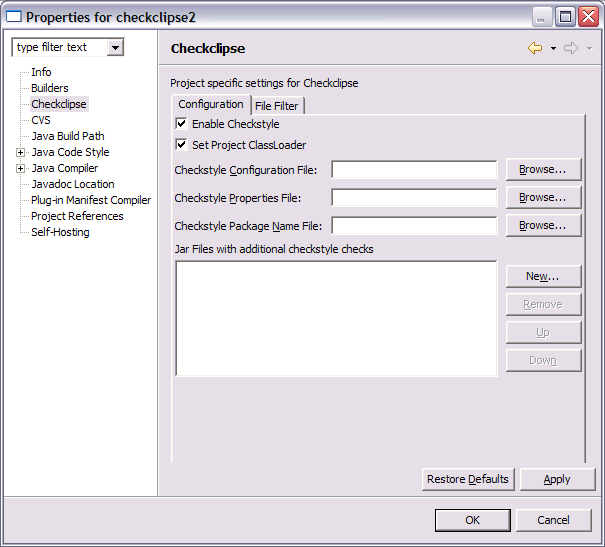Click the type filter text field

60,47
